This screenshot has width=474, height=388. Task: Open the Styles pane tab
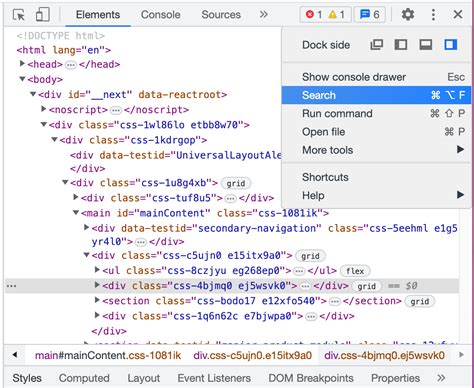coord(27,378)
